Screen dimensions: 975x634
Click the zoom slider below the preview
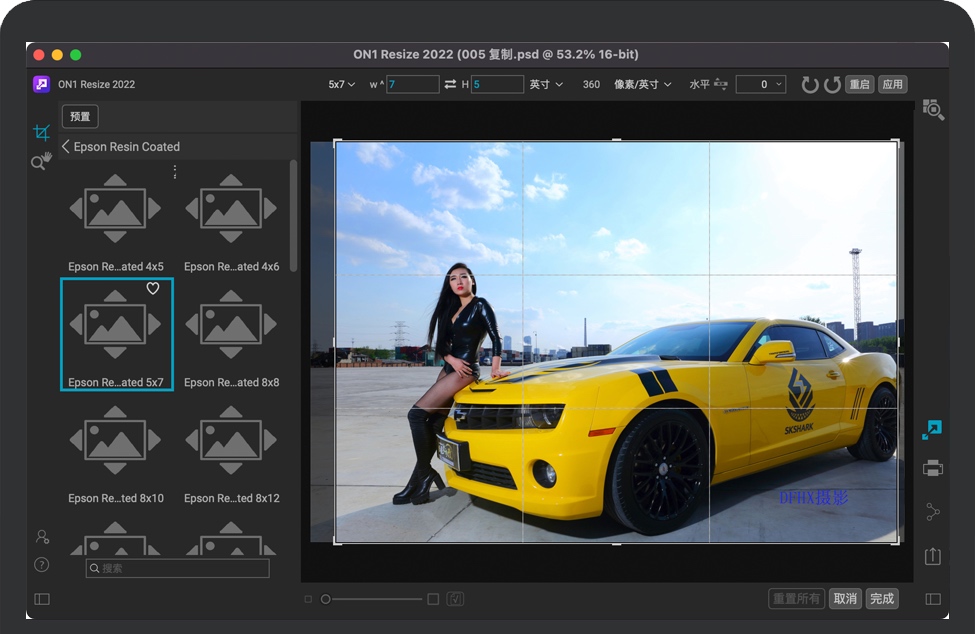coord(375,599)
